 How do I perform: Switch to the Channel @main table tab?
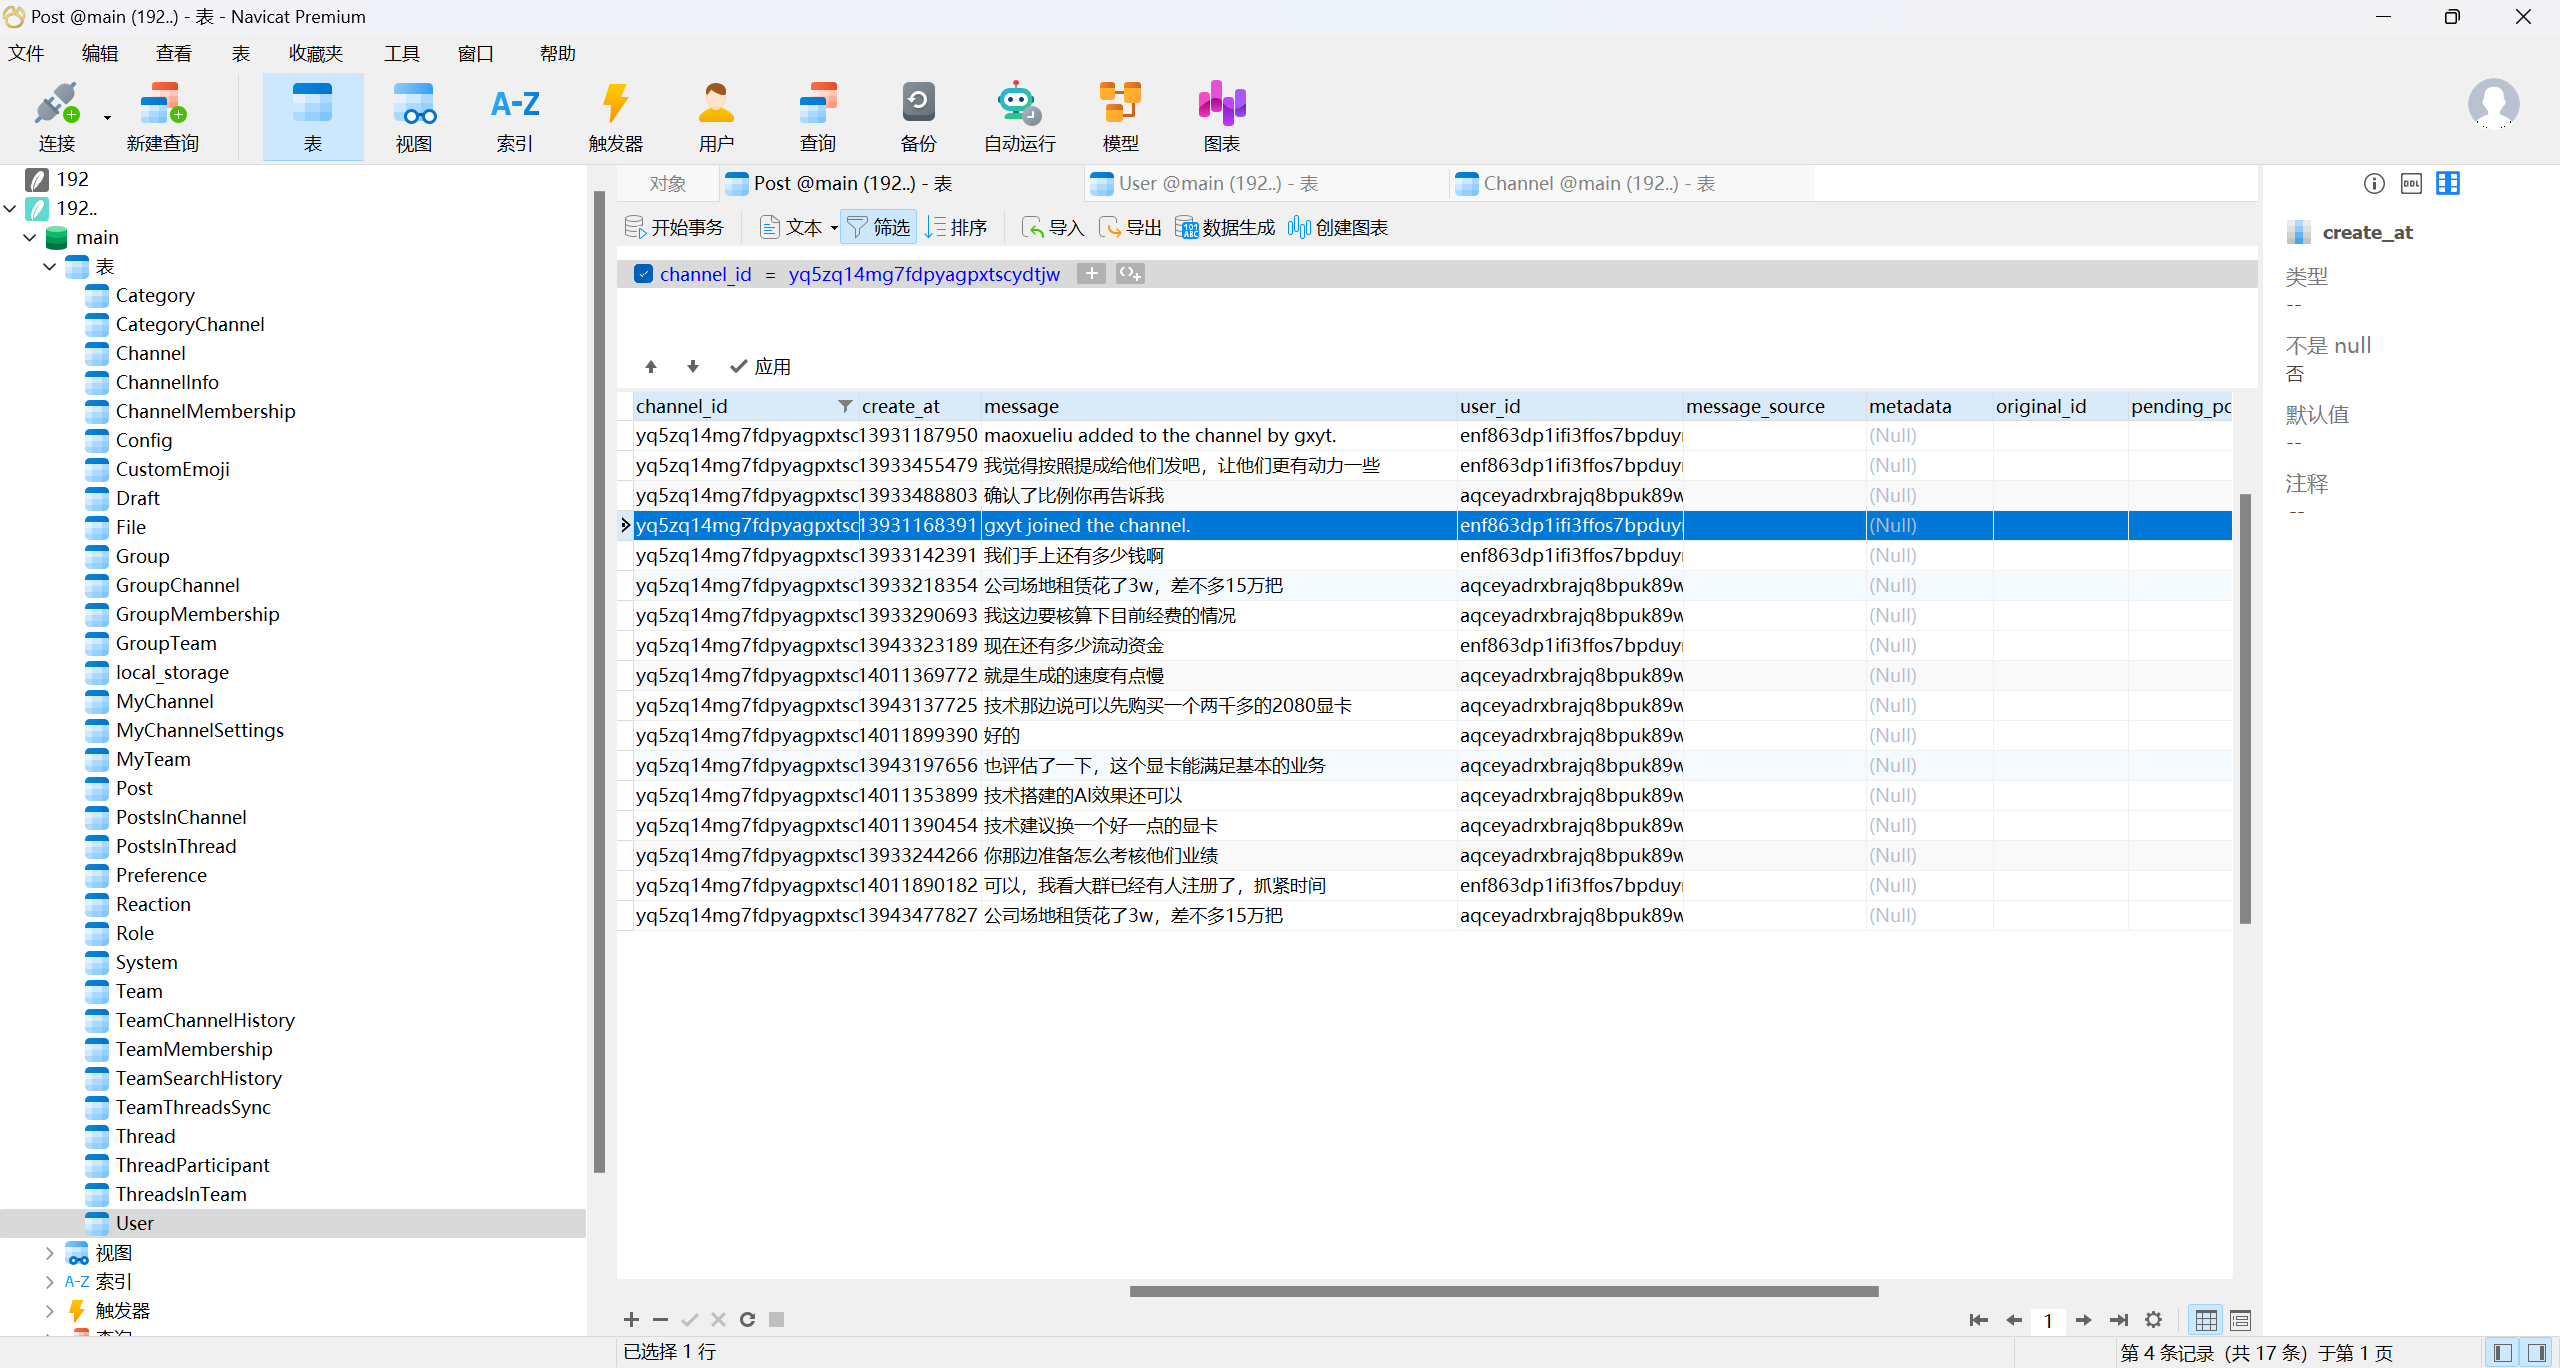point(1596,183)
